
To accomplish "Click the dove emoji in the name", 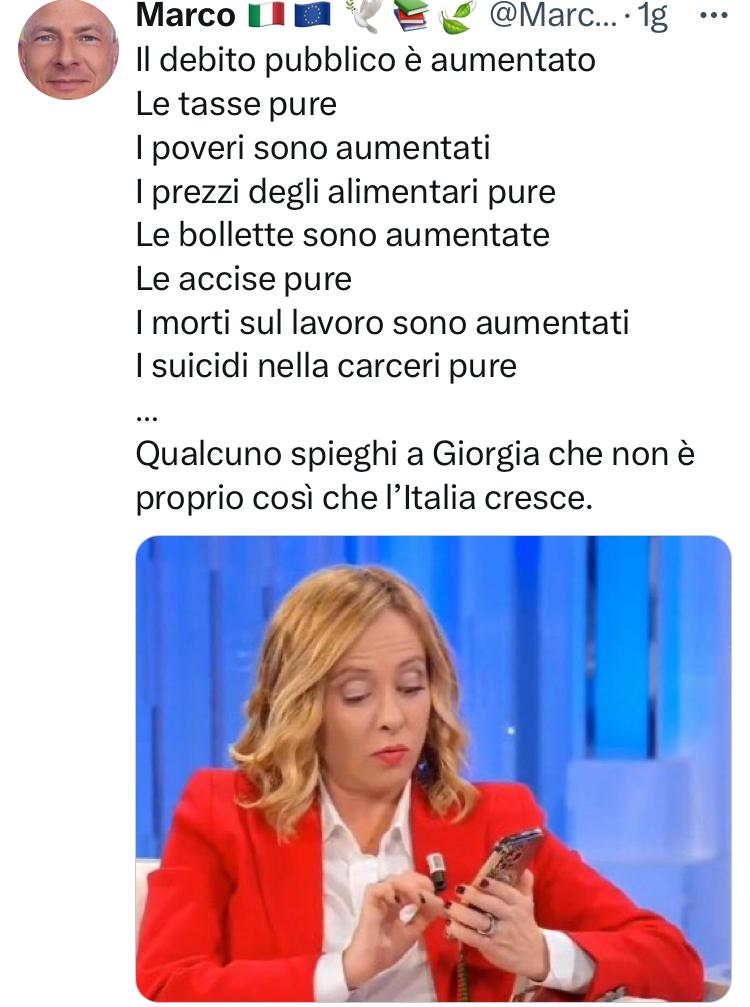I will [x=362, y=14].
